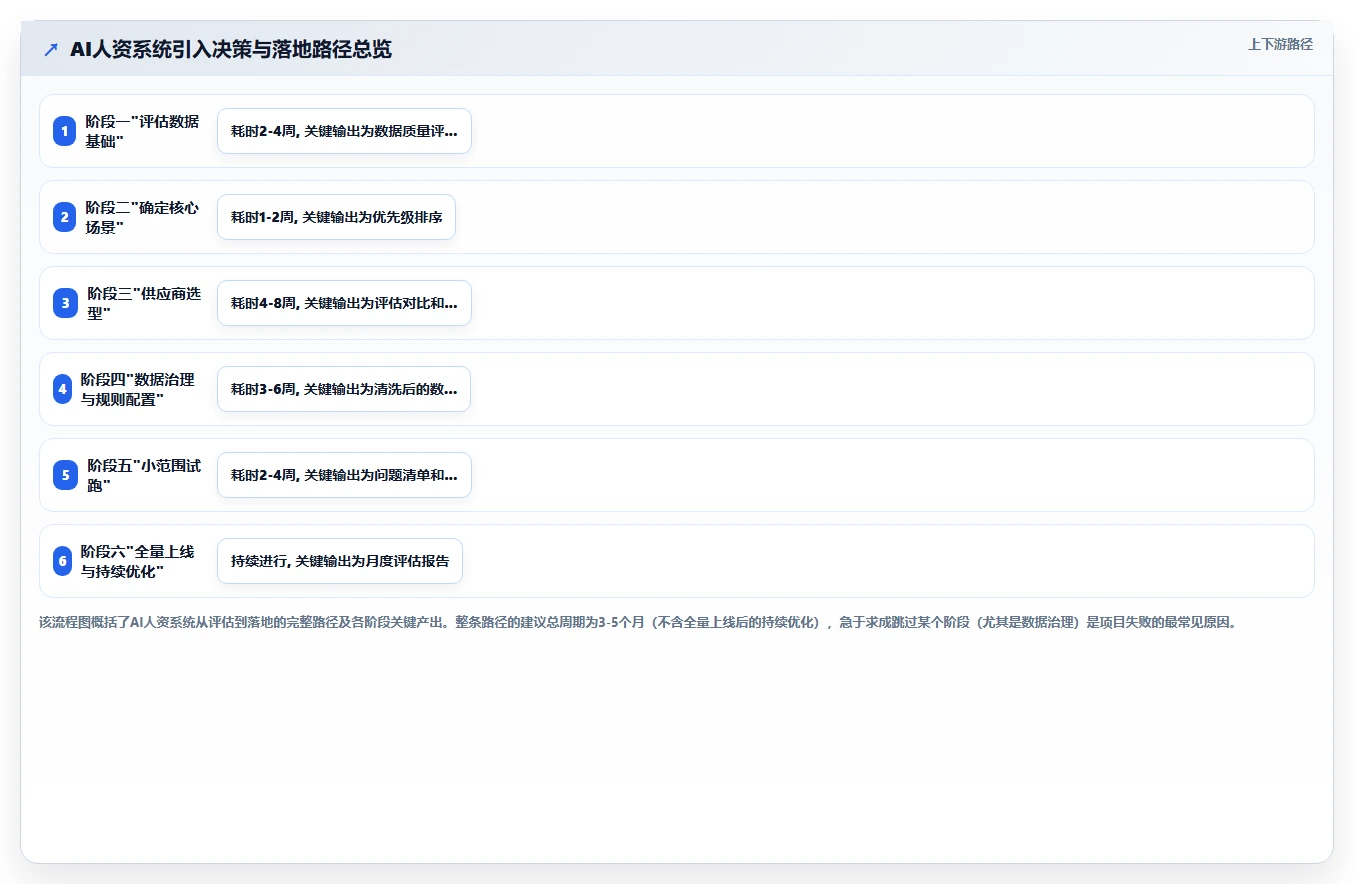Select the step 1 number badge
Image resolution: width=1354 pixels, height=884 pixels.
[65, 131]
